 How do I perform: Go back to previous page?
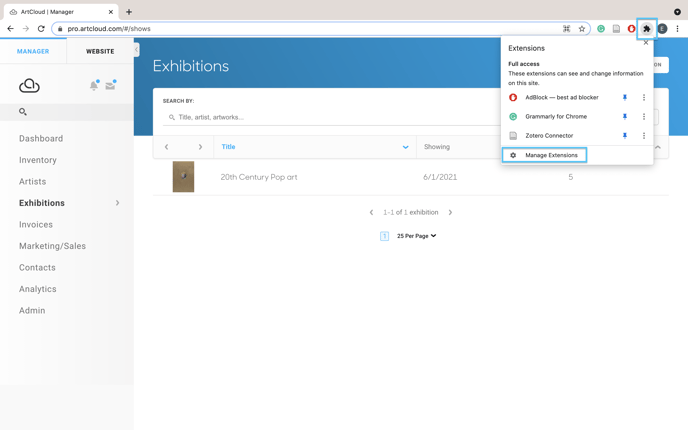(11, 29)
